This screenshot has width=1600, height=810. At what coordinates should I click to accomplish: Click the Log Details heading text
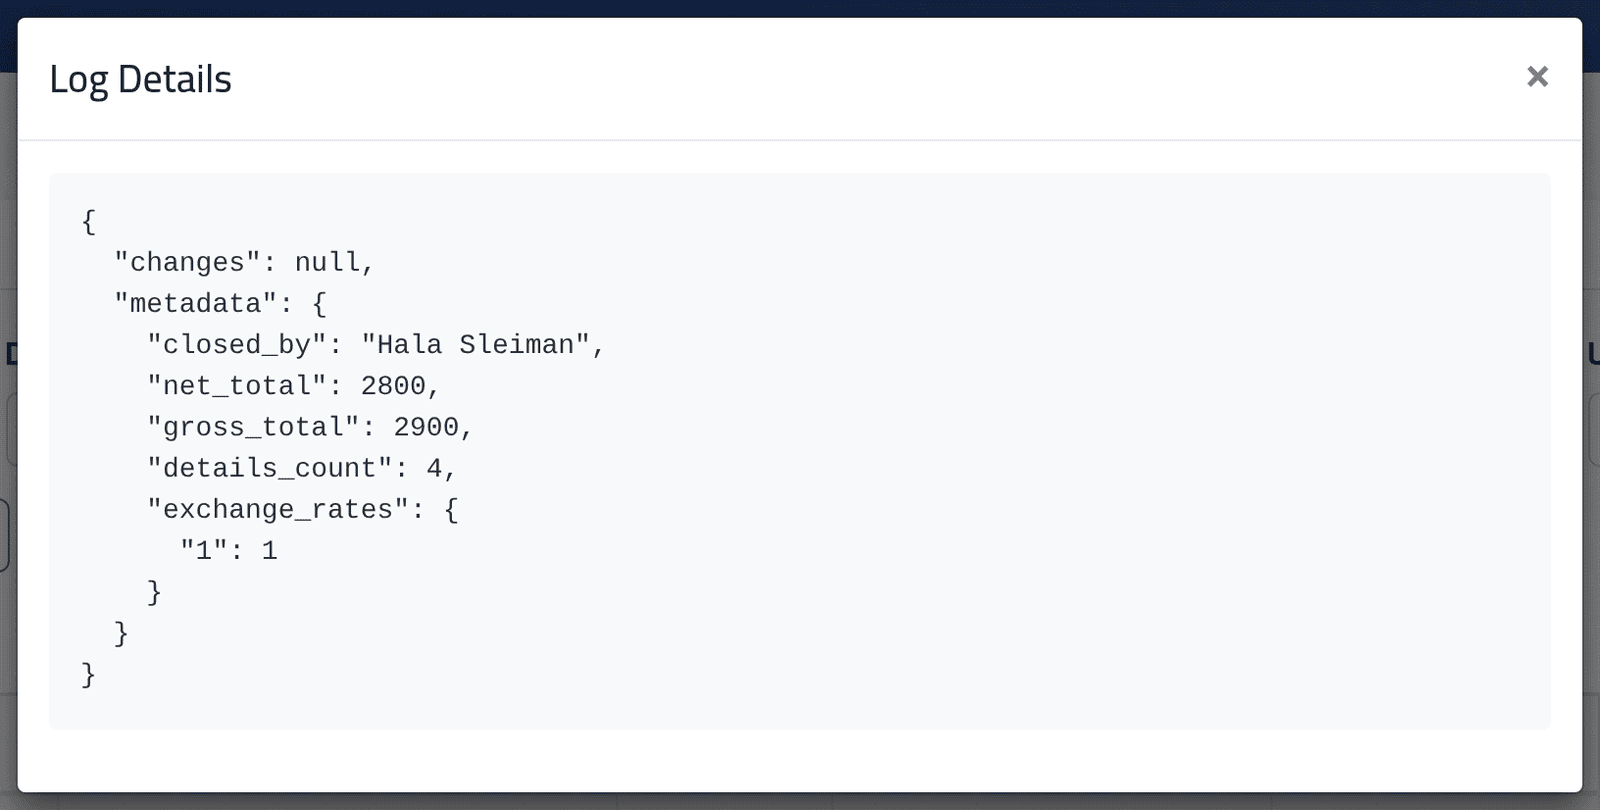(x=140, y=79)
